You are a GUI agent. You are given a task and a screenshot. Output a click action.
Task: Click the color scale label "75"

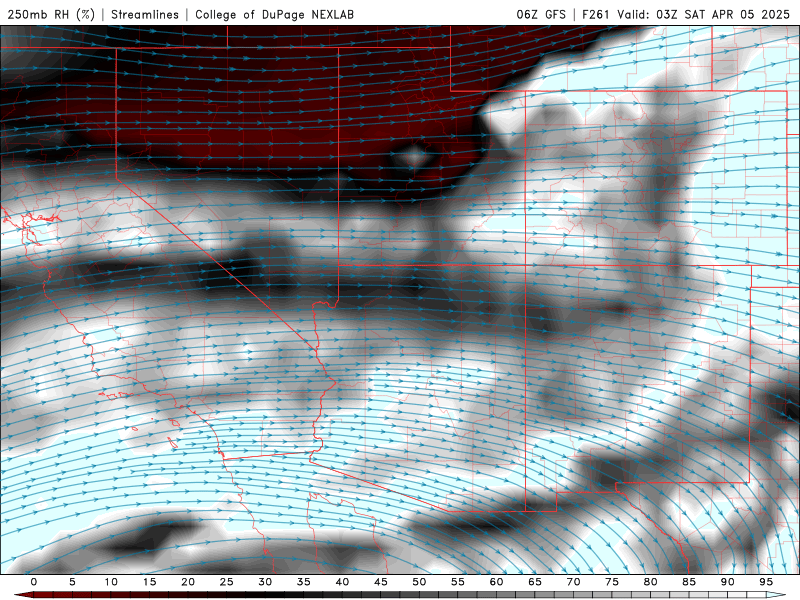[x=612, y=582]
